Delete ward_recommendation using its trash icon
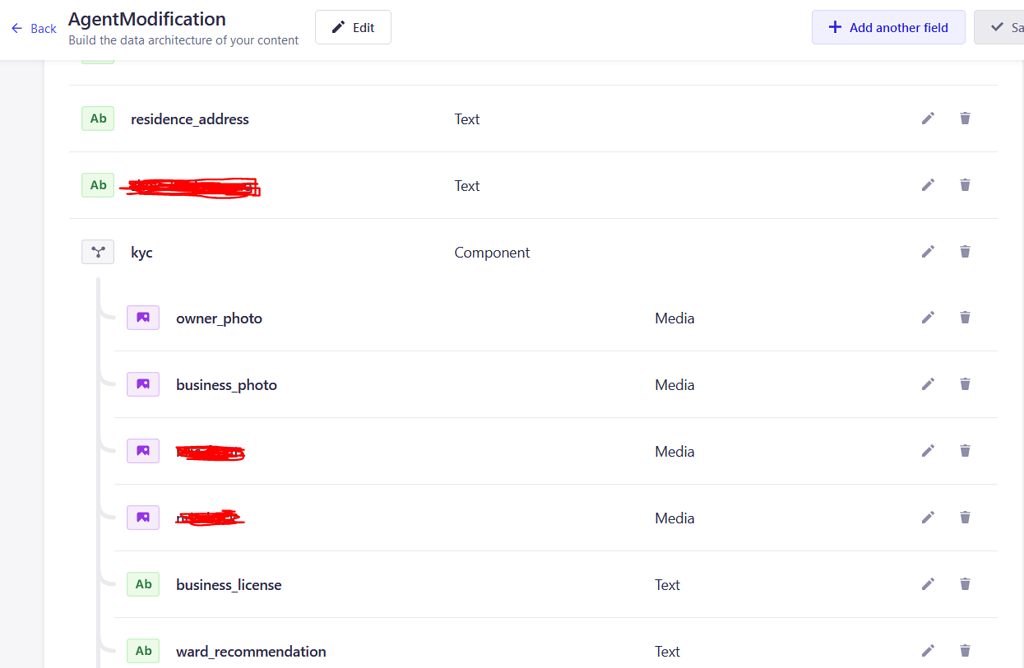Image resolution: width=1024 pixels, height=668 pixels. click(x=964, y=651)
